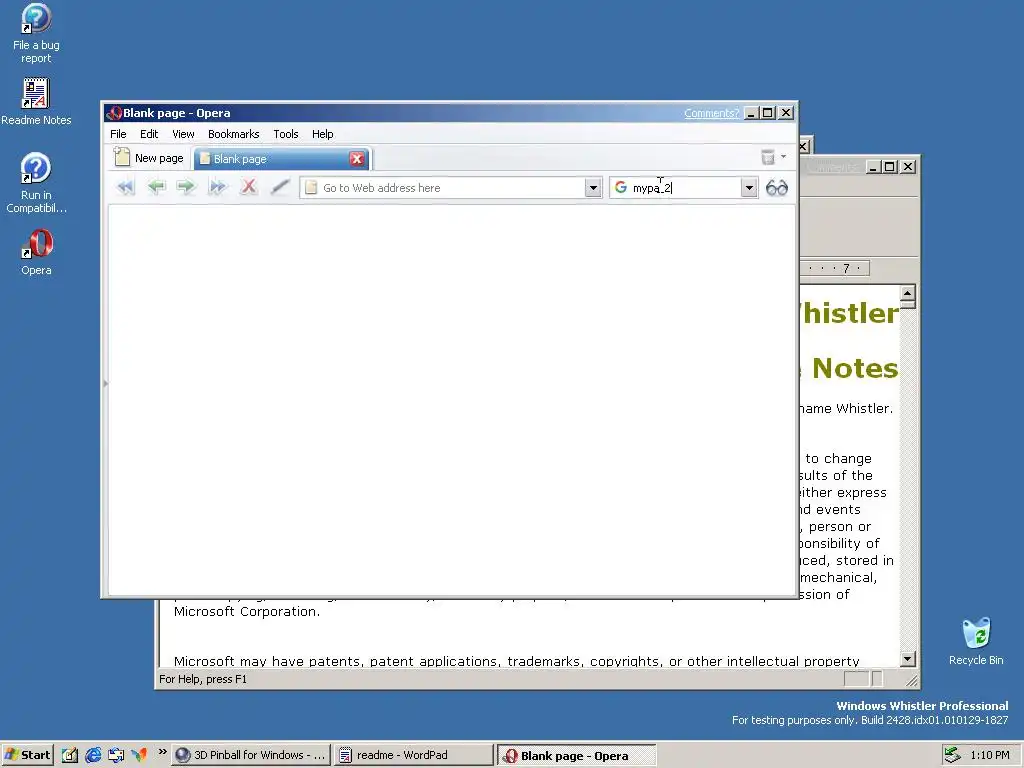This screenshot has width=1024, height=768.
Task: Click the search field containing mypa_2
Action: [683, 188]
